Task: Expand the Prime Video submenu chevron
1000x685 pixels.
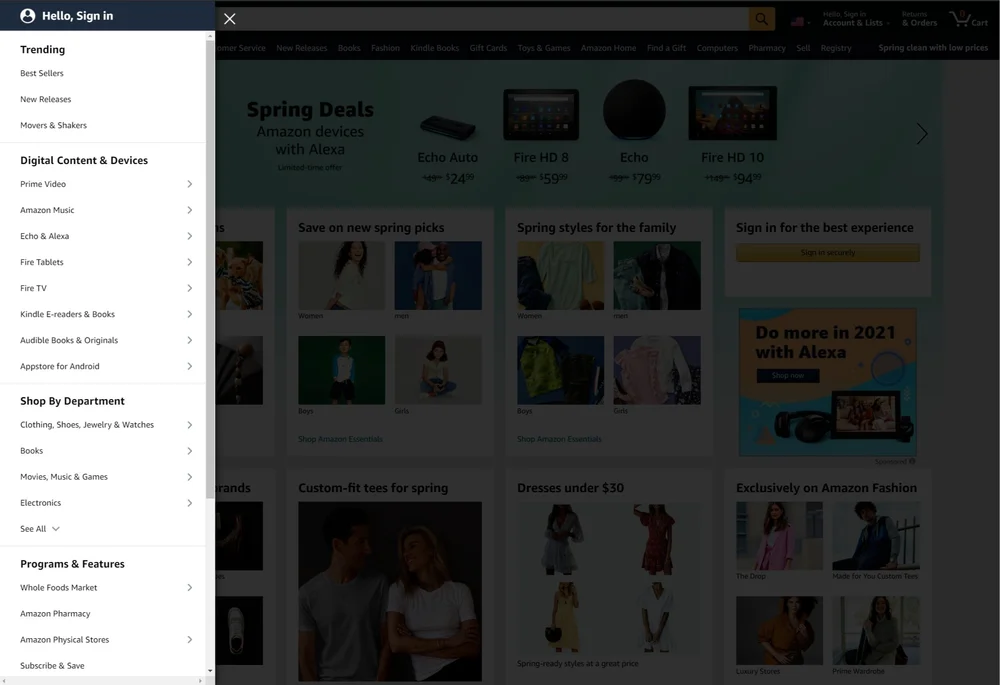Action: point(189,184)
